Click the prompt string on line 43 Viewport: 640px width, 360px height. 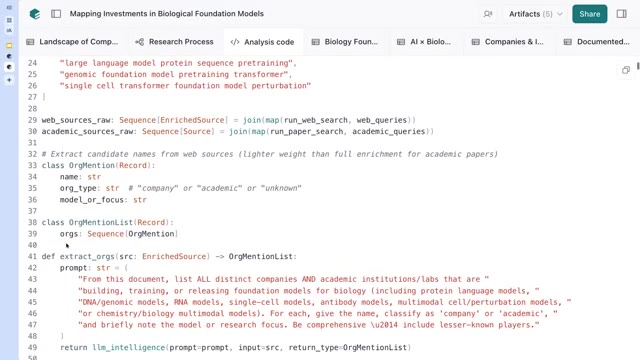[x=283, y=279]
